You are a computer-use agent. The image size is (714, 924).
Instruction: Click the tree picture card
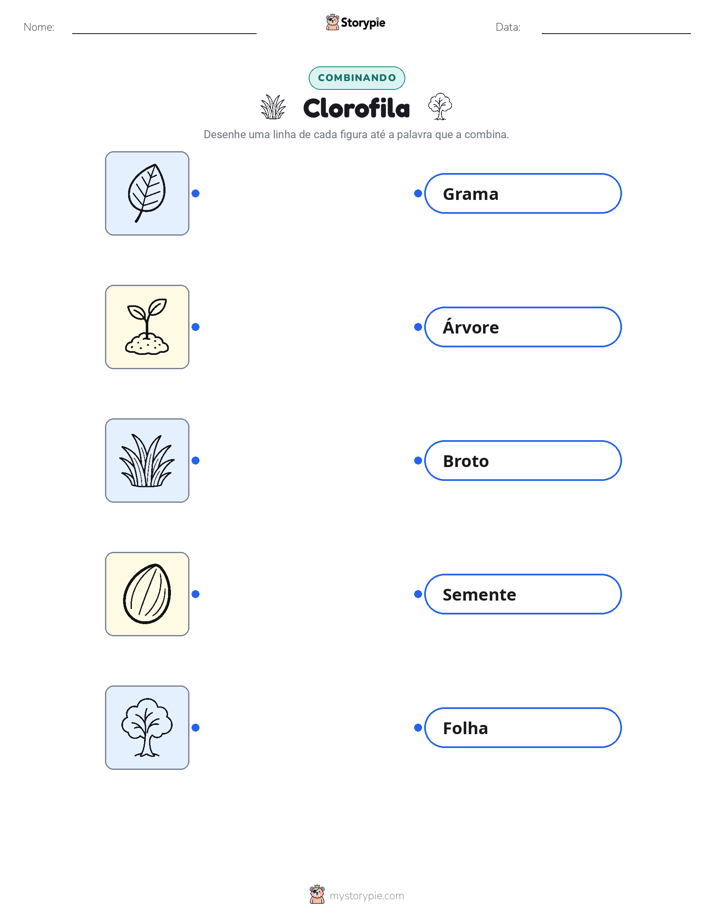click(147, 728)
